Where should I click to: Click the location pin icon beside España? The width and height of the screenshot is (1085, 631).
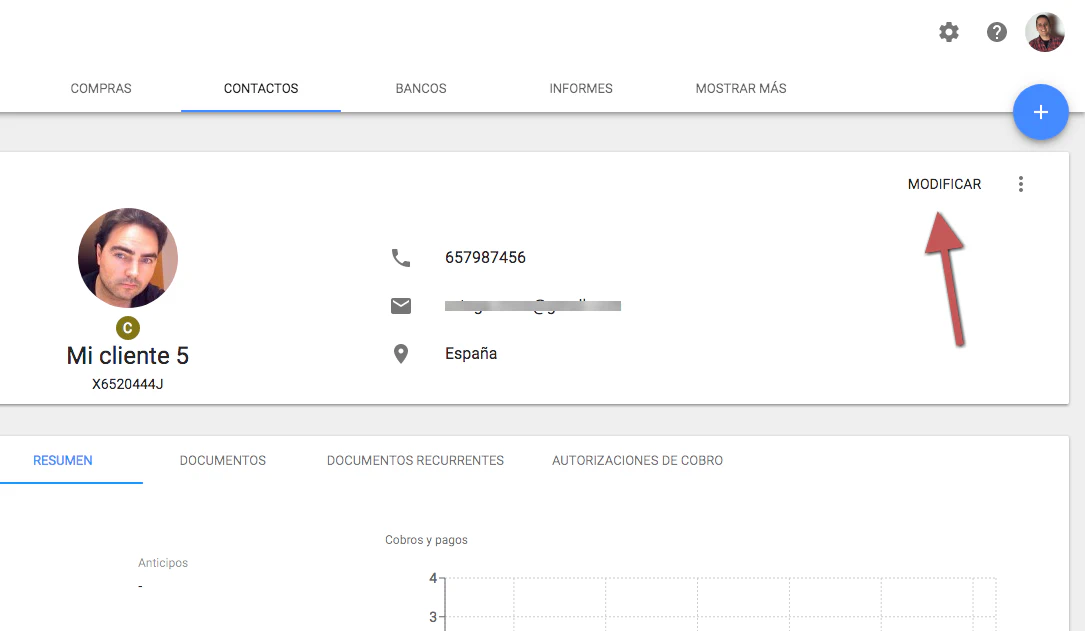[x=401, y=352]
